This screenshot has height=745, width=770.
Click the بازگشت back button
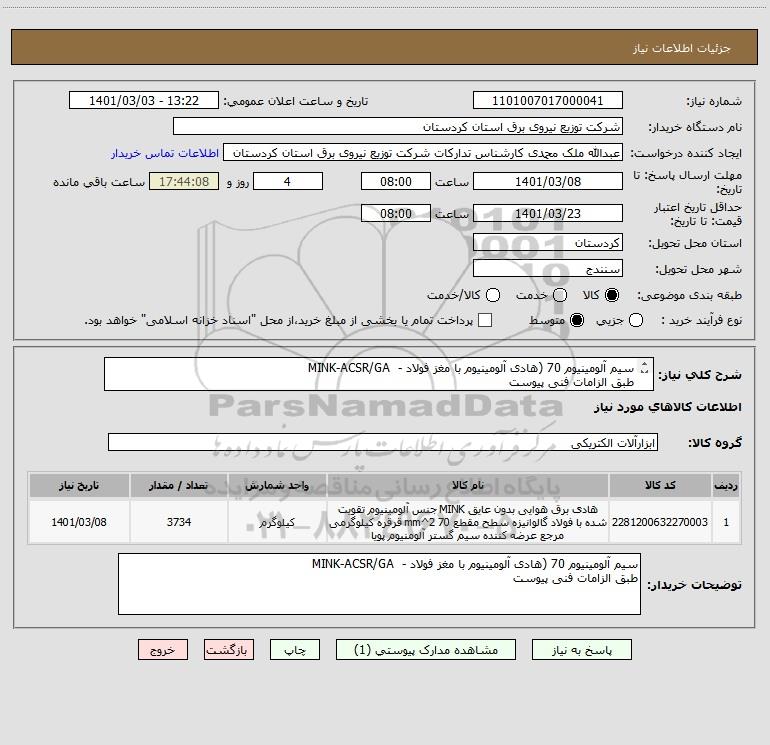click(x=229, y=650)
